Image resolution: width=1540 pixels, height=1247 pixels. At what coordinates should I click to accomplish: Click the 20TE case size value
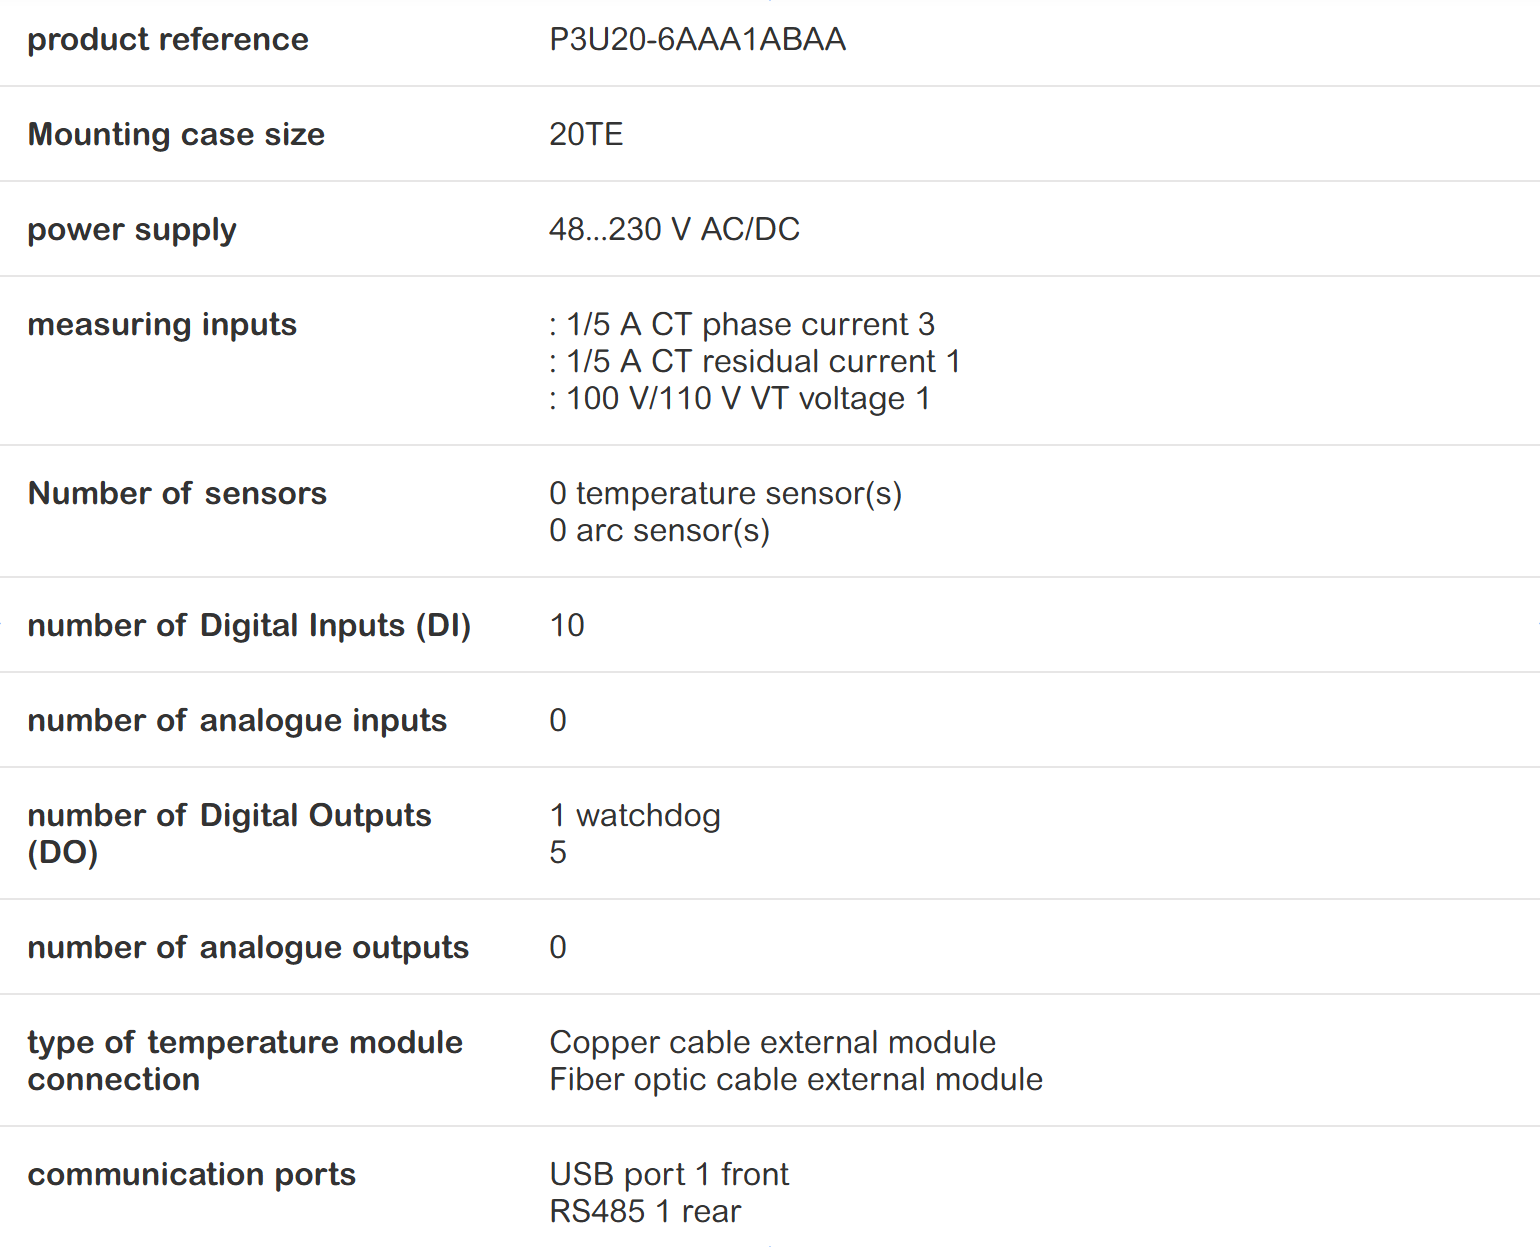pyautogui.click(x=586, y=134)
